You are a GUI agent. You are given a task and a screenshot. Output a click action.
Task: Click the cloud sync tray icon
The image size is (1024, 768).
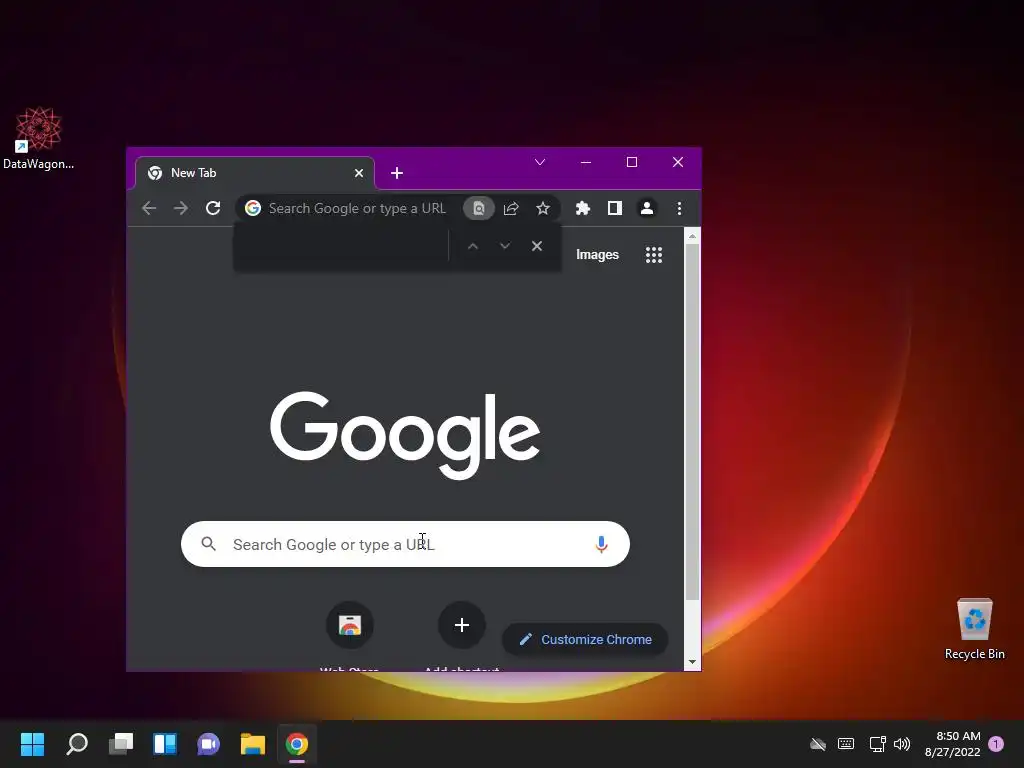tap(818, 744)
